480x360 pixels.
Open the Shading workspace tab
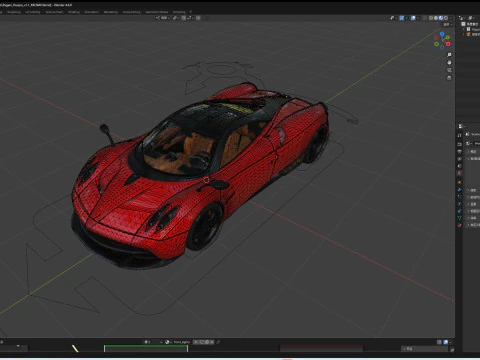pos(74,12)
